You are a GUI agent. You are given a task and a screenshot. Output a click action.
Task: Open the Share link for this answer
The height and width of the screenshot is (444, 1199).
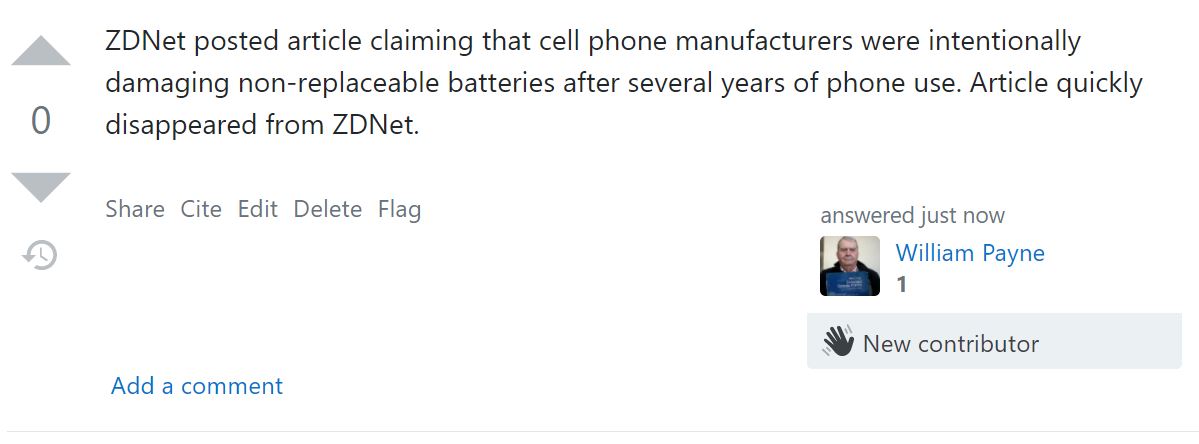coord(135,209)
